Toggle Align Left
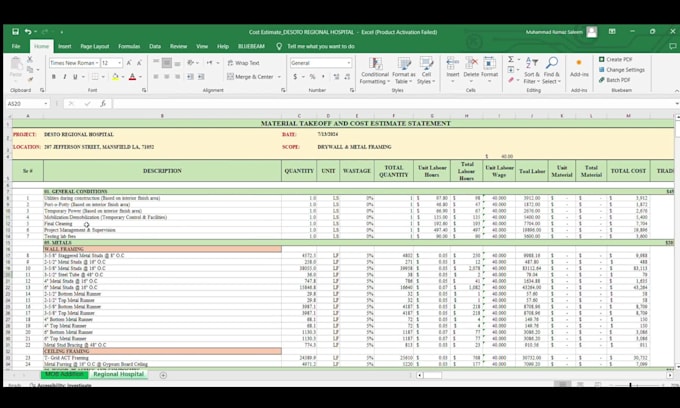 [x=156, y=77]
